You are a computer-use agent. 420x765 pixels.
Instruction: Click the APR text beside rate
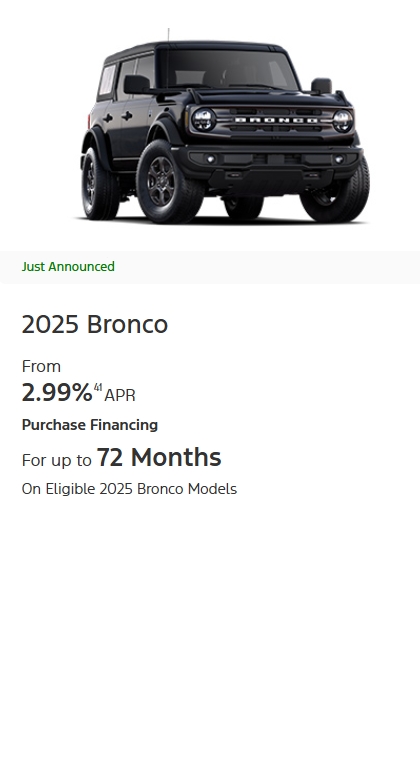click(120, 395)
